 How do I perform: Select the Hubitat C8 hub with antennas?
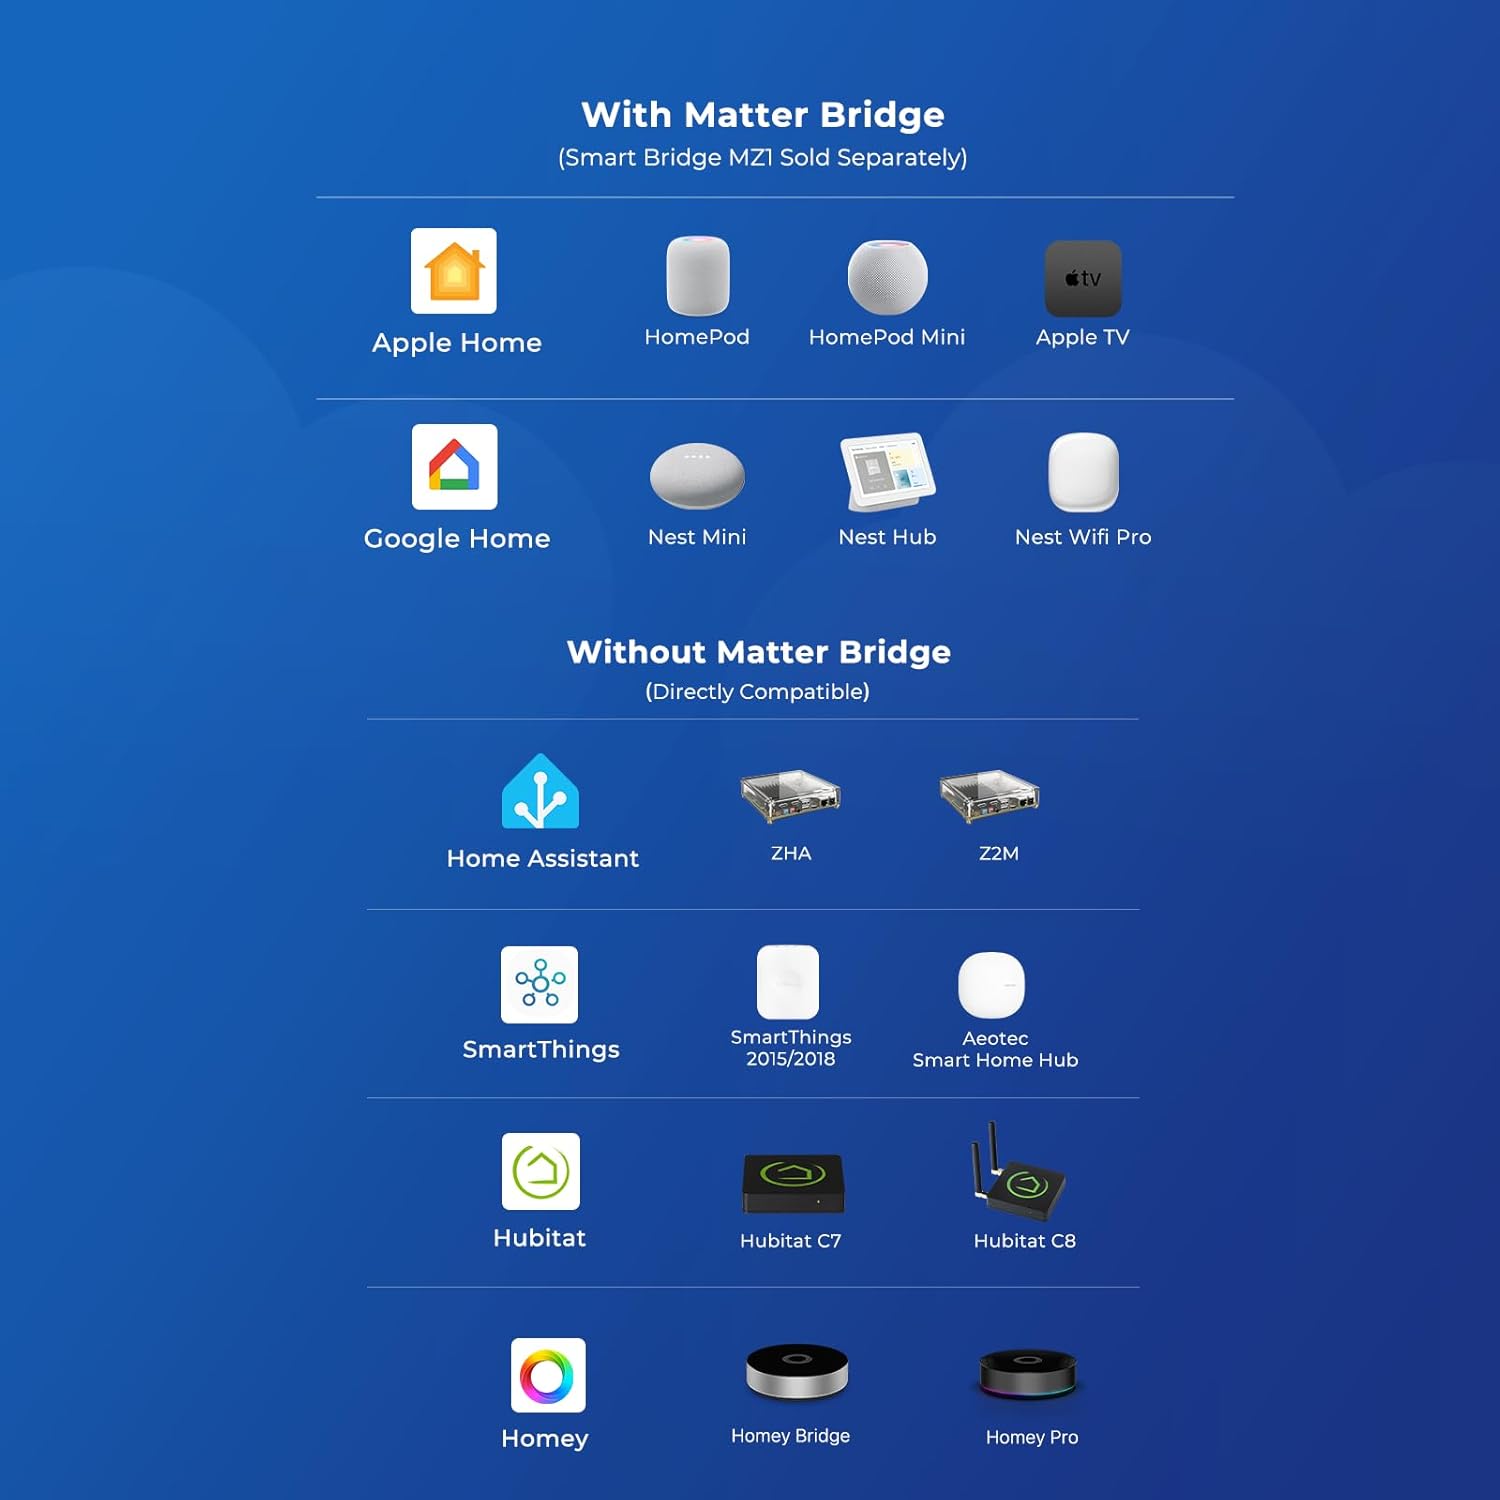click(x=1020, y=1175)
